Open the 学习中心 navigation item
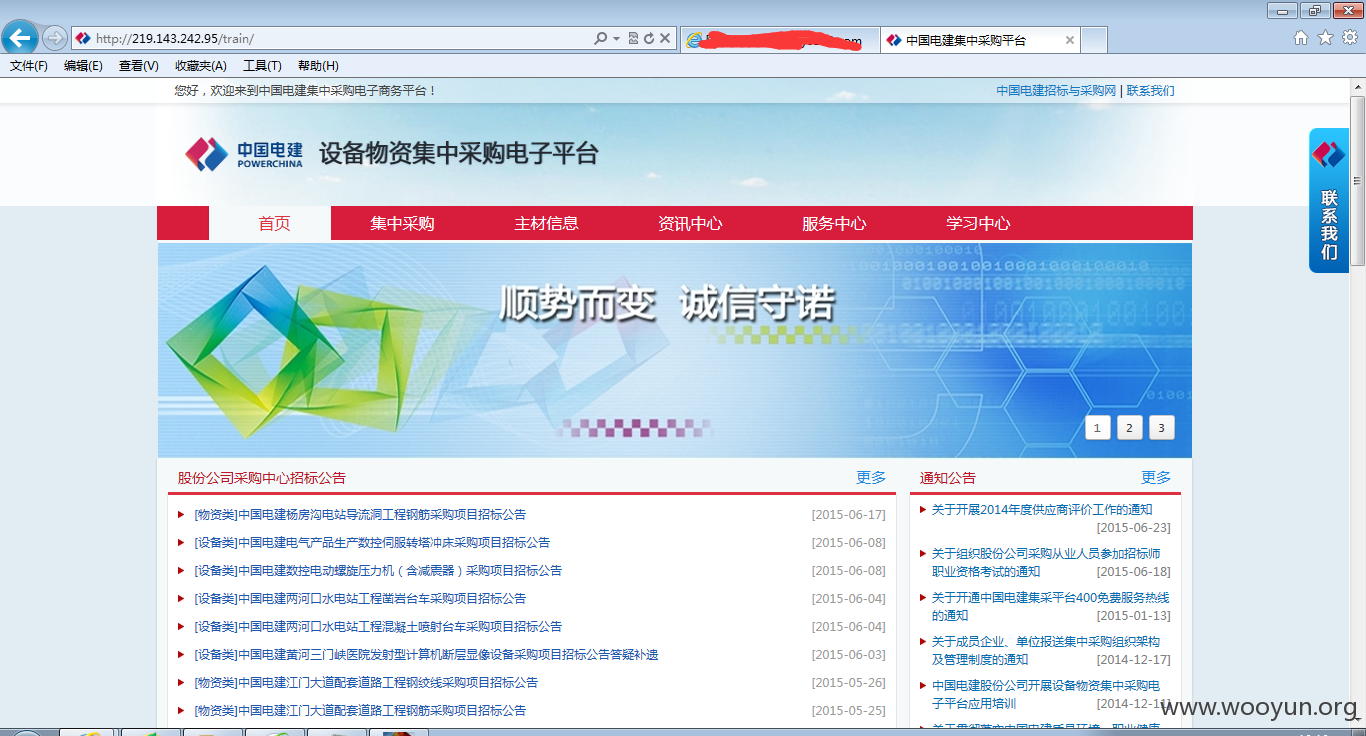The width and height of the screenshot is (1366, 736). (978, 224)
